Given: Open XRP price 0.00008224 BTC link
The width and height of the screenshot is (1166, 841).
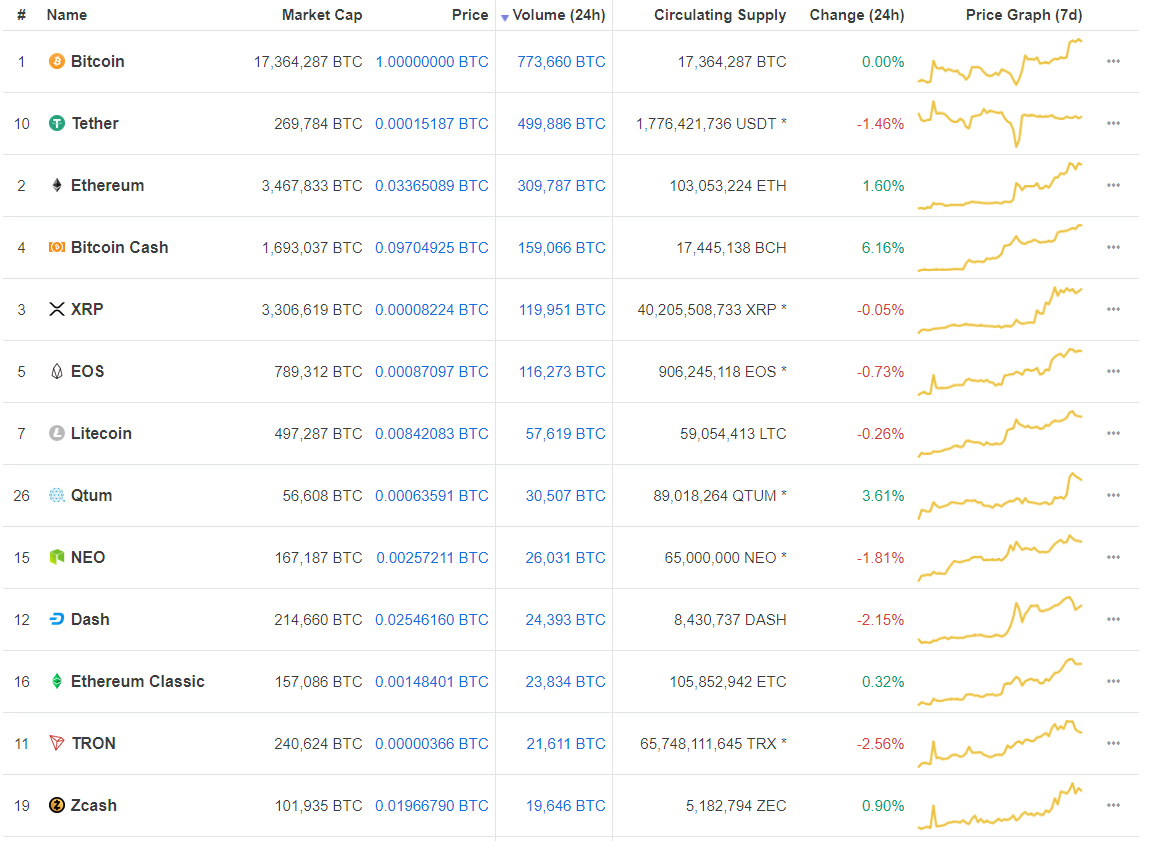Looking at the screenshot, I should (x=431, y=309).
